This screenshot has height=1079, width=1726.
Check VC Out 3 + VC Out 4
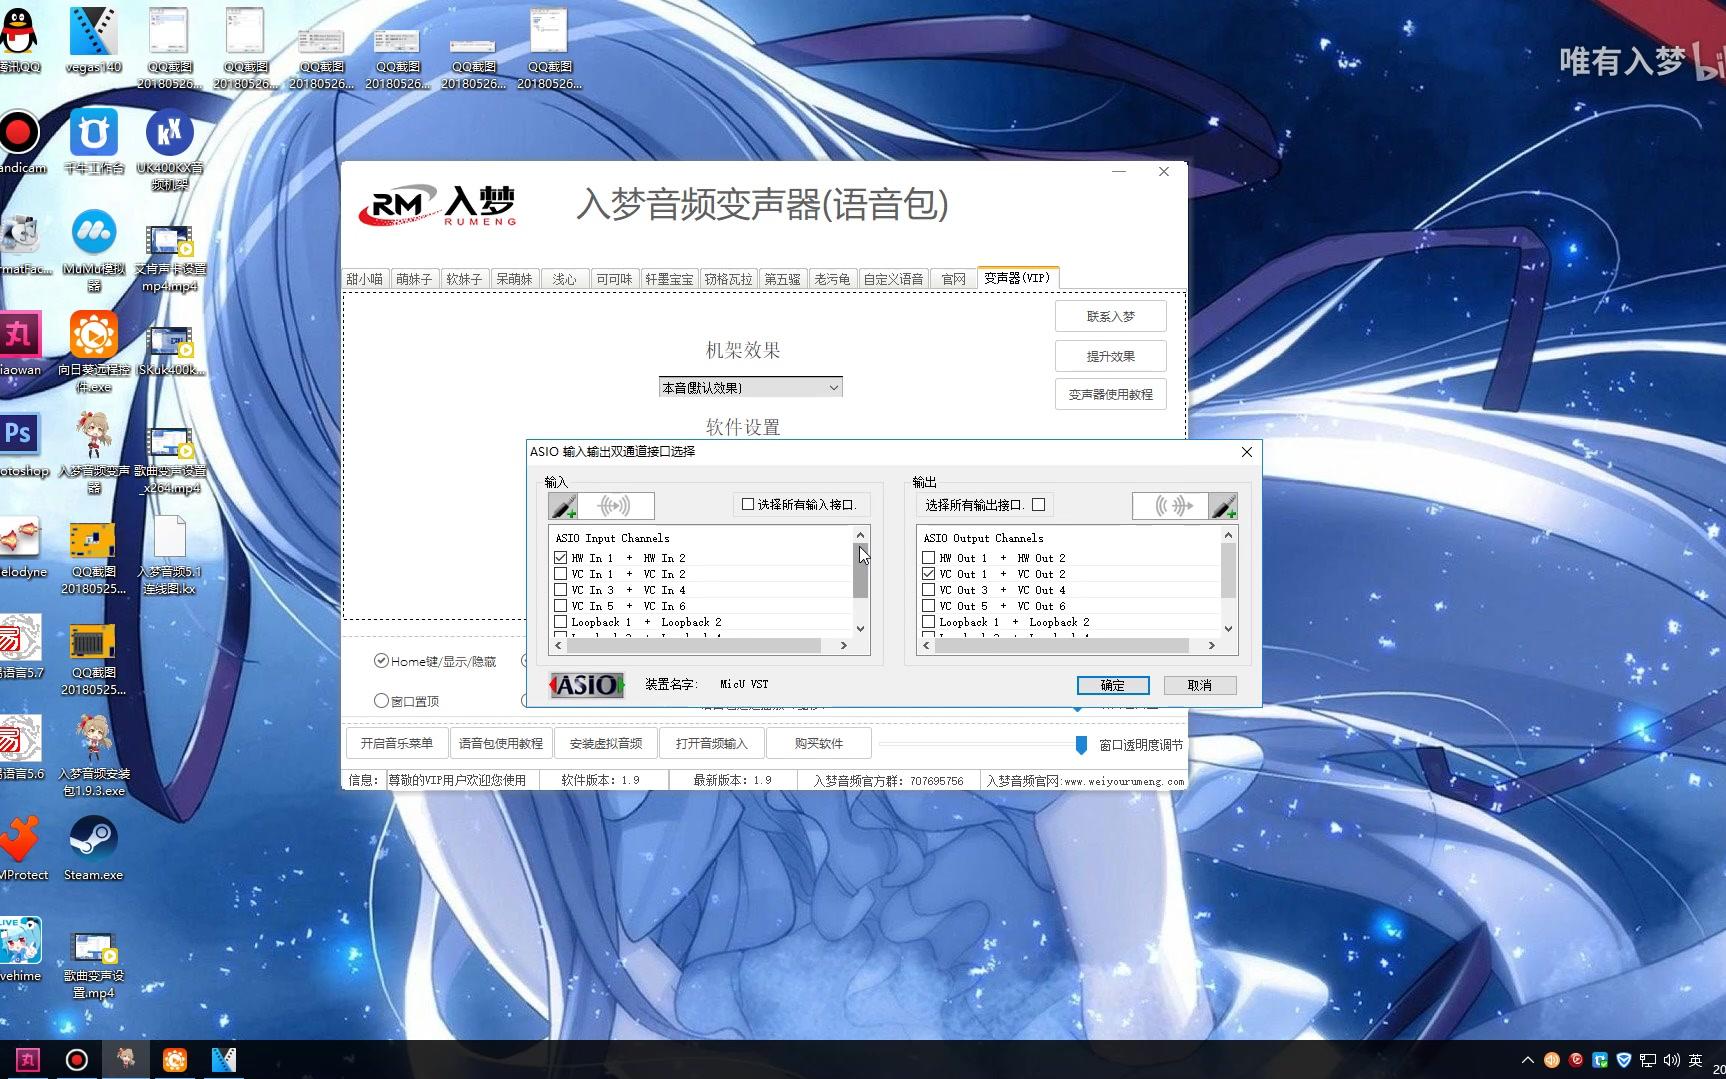tap(929, 590)
